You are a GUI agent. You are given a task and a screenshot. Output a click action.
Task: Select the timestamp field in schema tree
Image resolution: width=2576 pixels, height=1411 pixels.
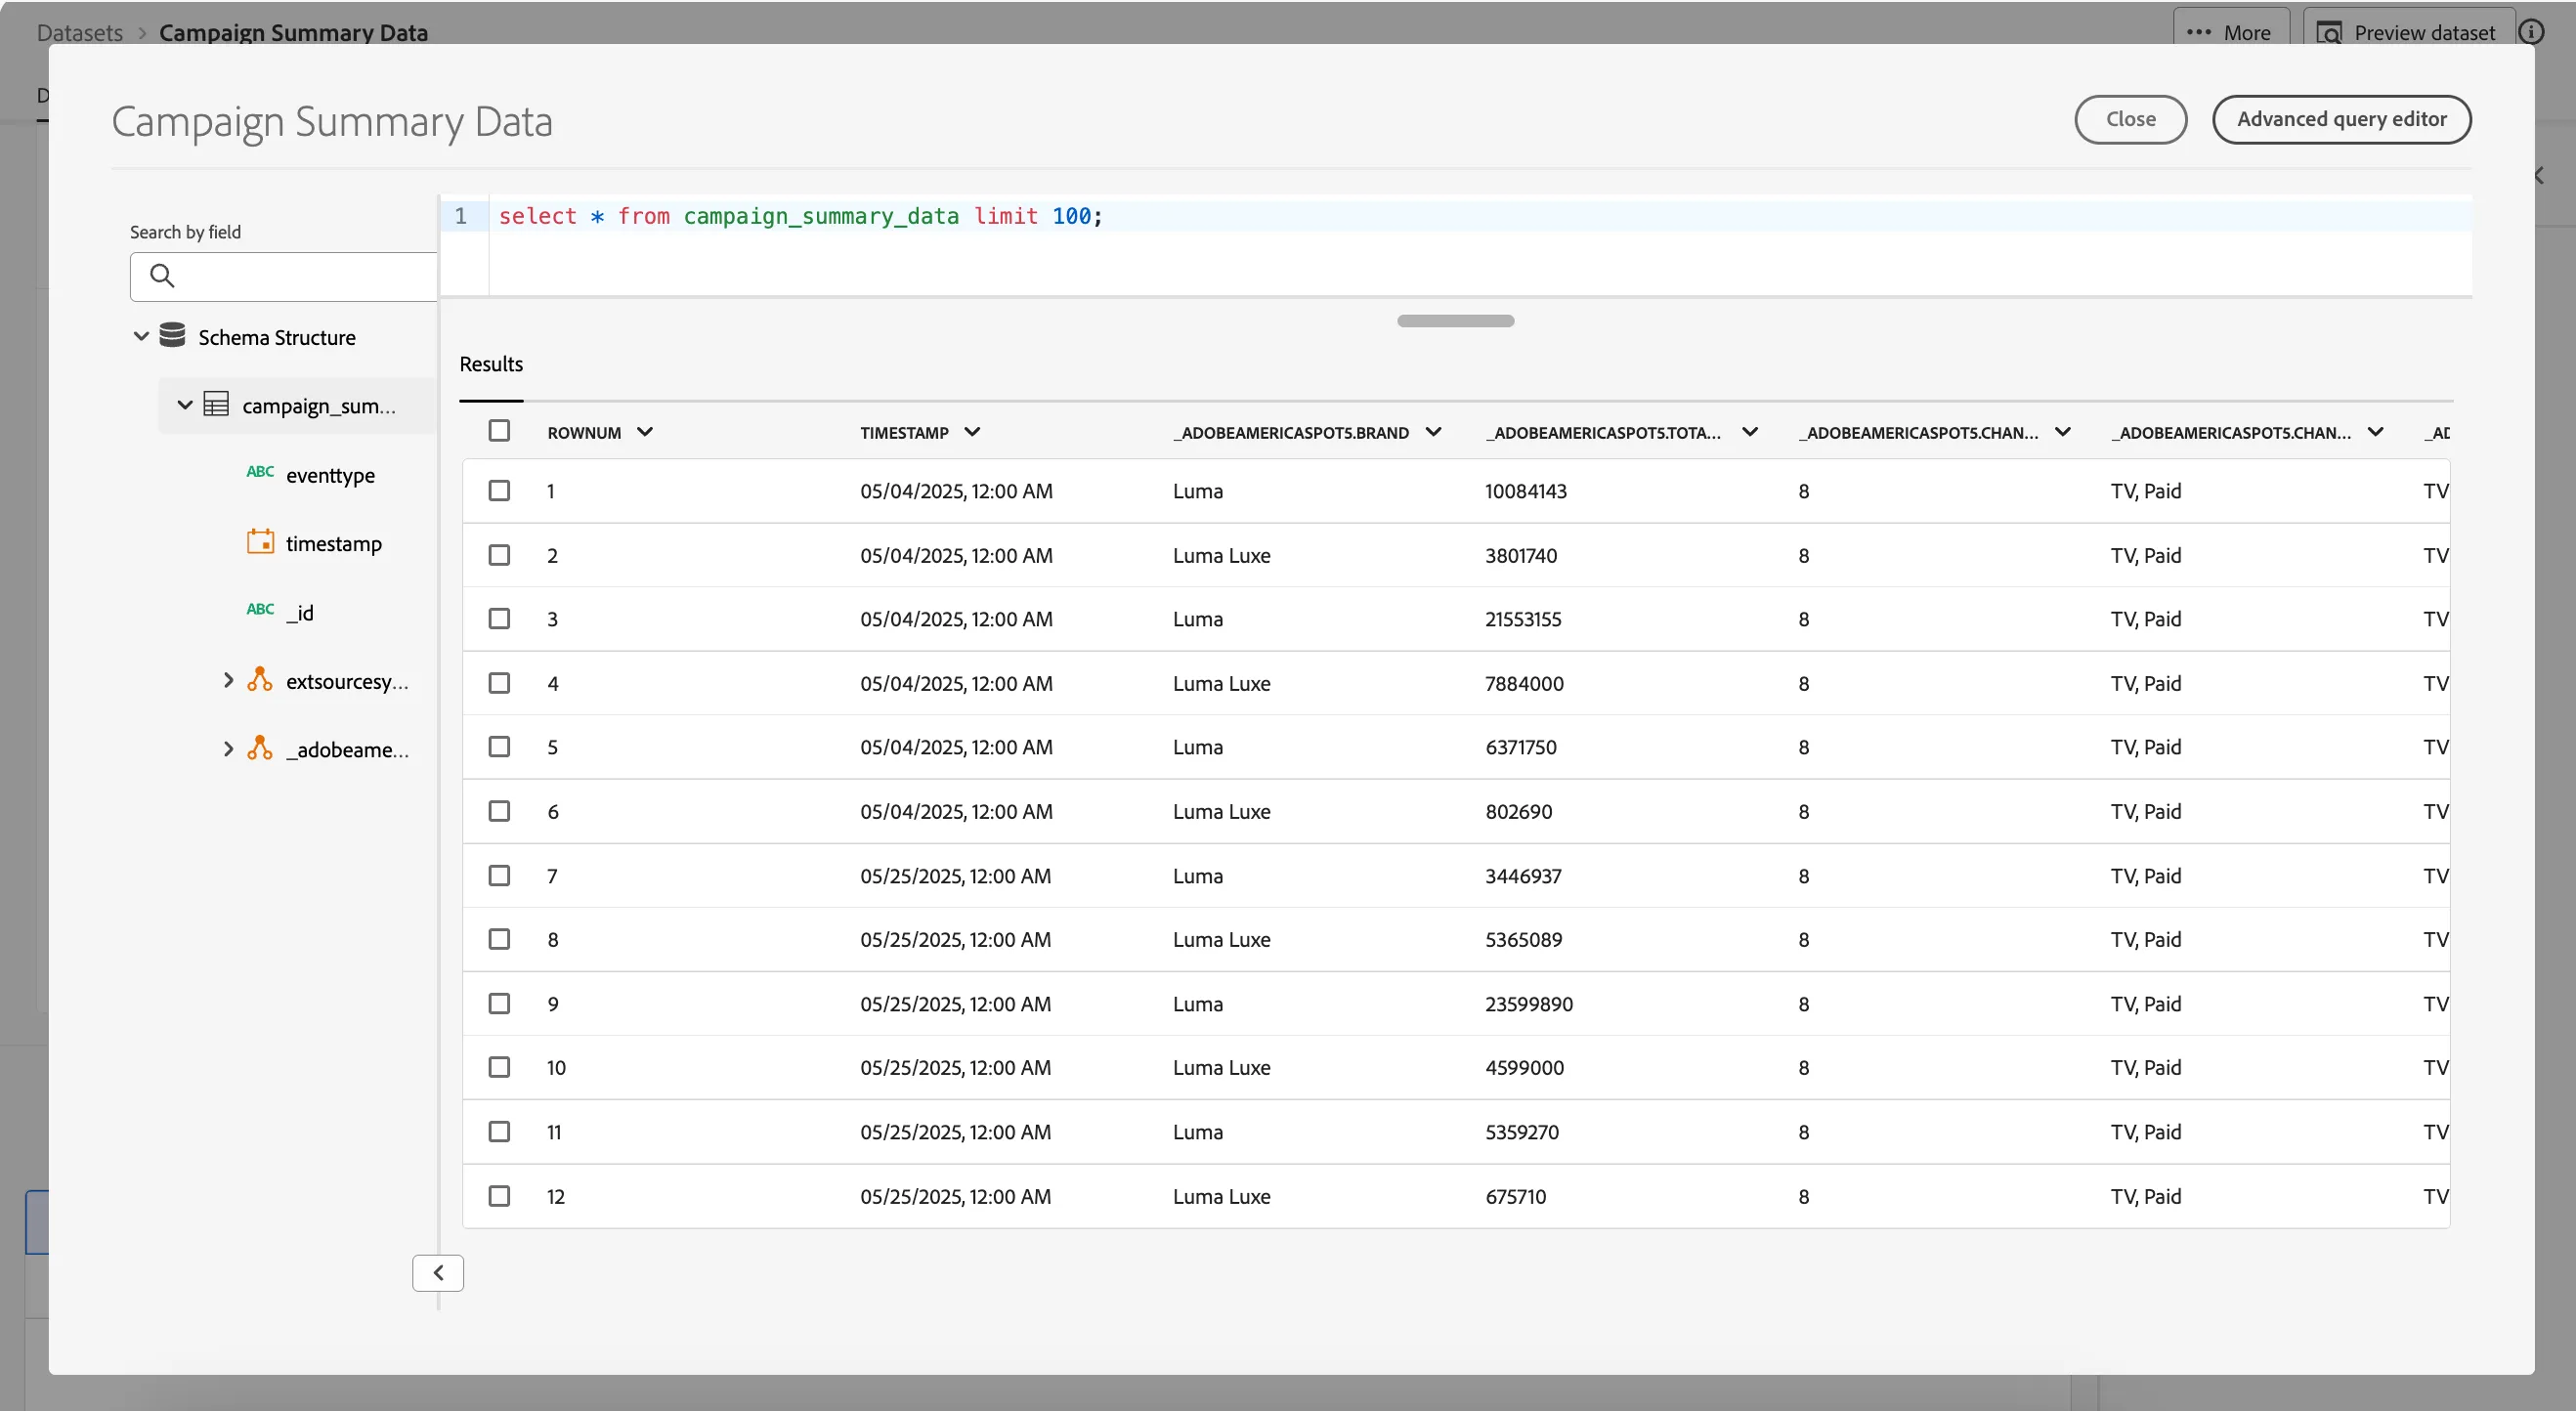tap(334, 543)
